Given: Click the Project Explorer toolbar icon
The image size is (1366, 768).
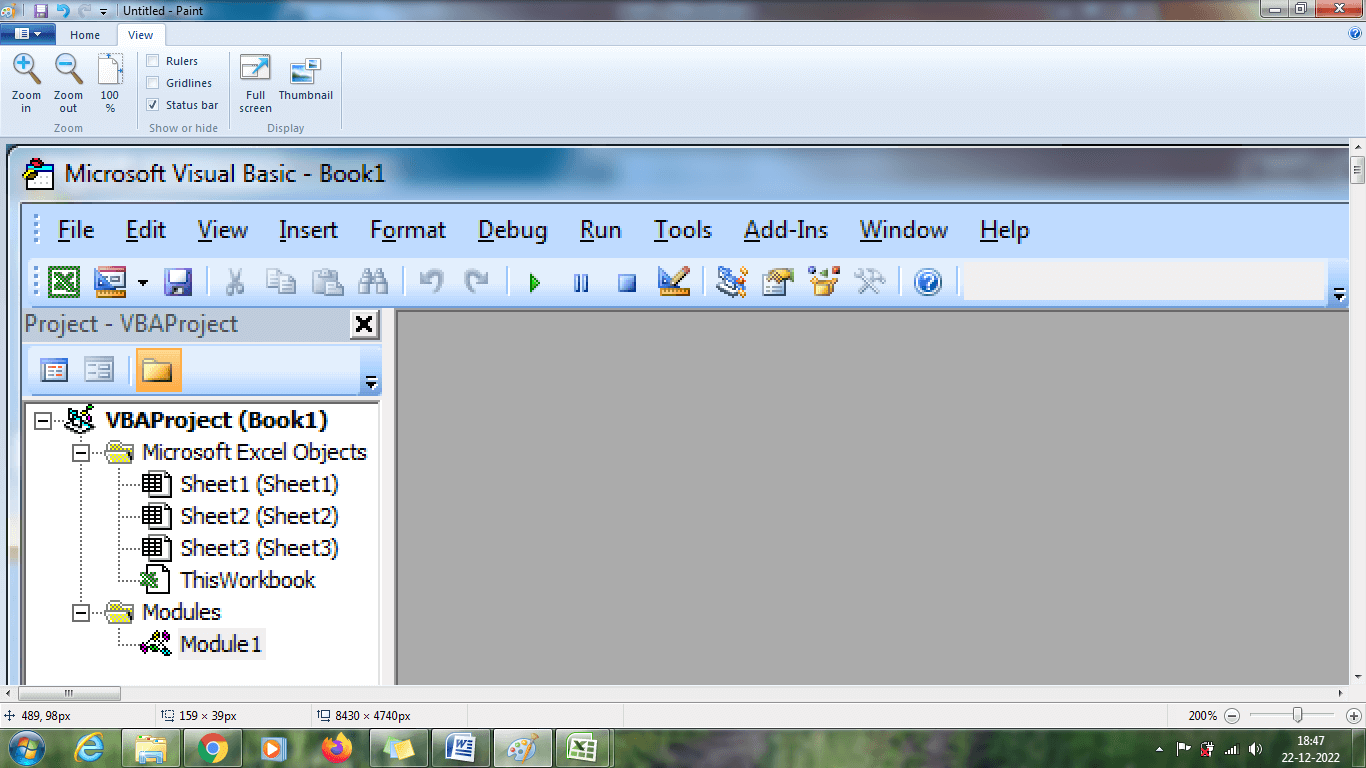Looking at the screenshot, I should (x=732, y=282).
